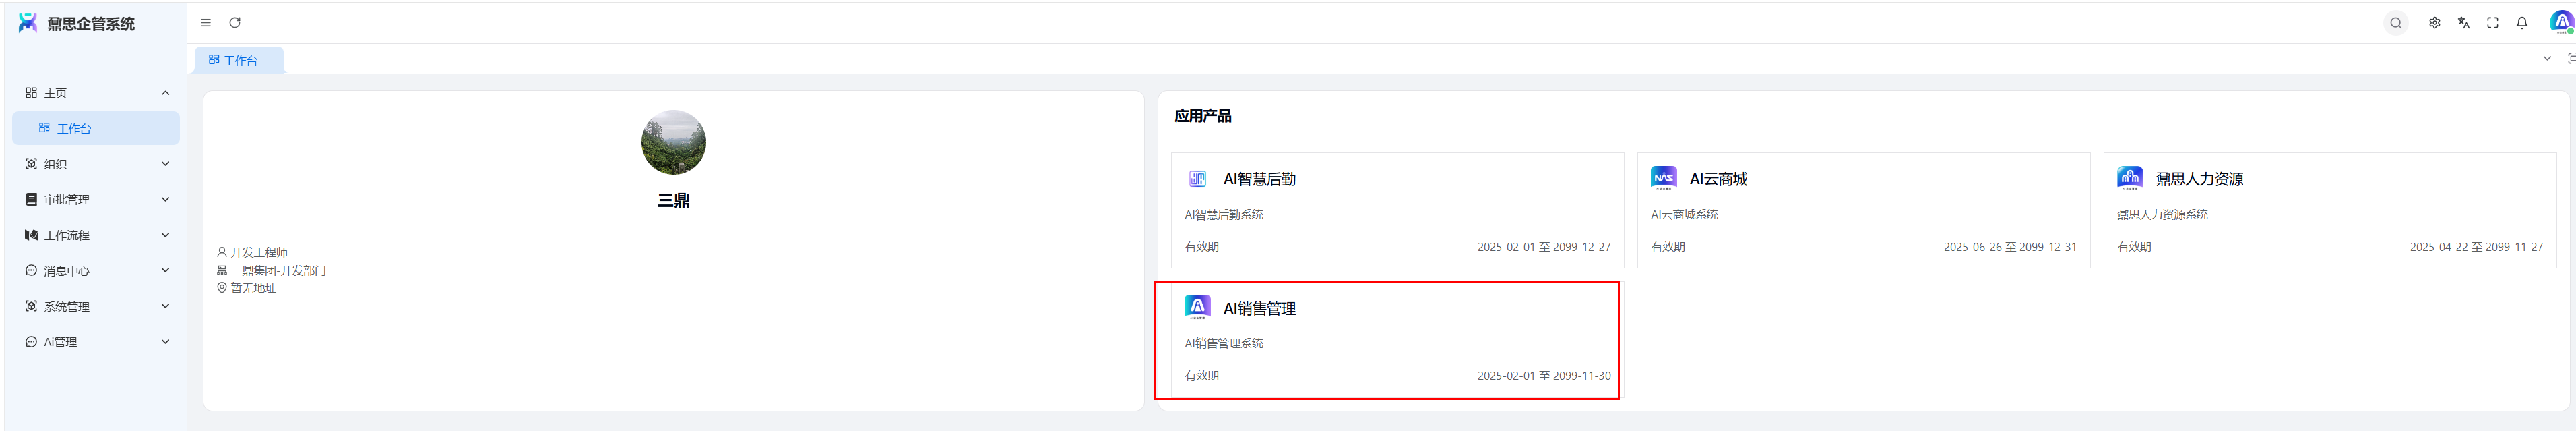Click the sidebar collapse hamburger icon
The image size is (2576, 431).
pos(206,23)
